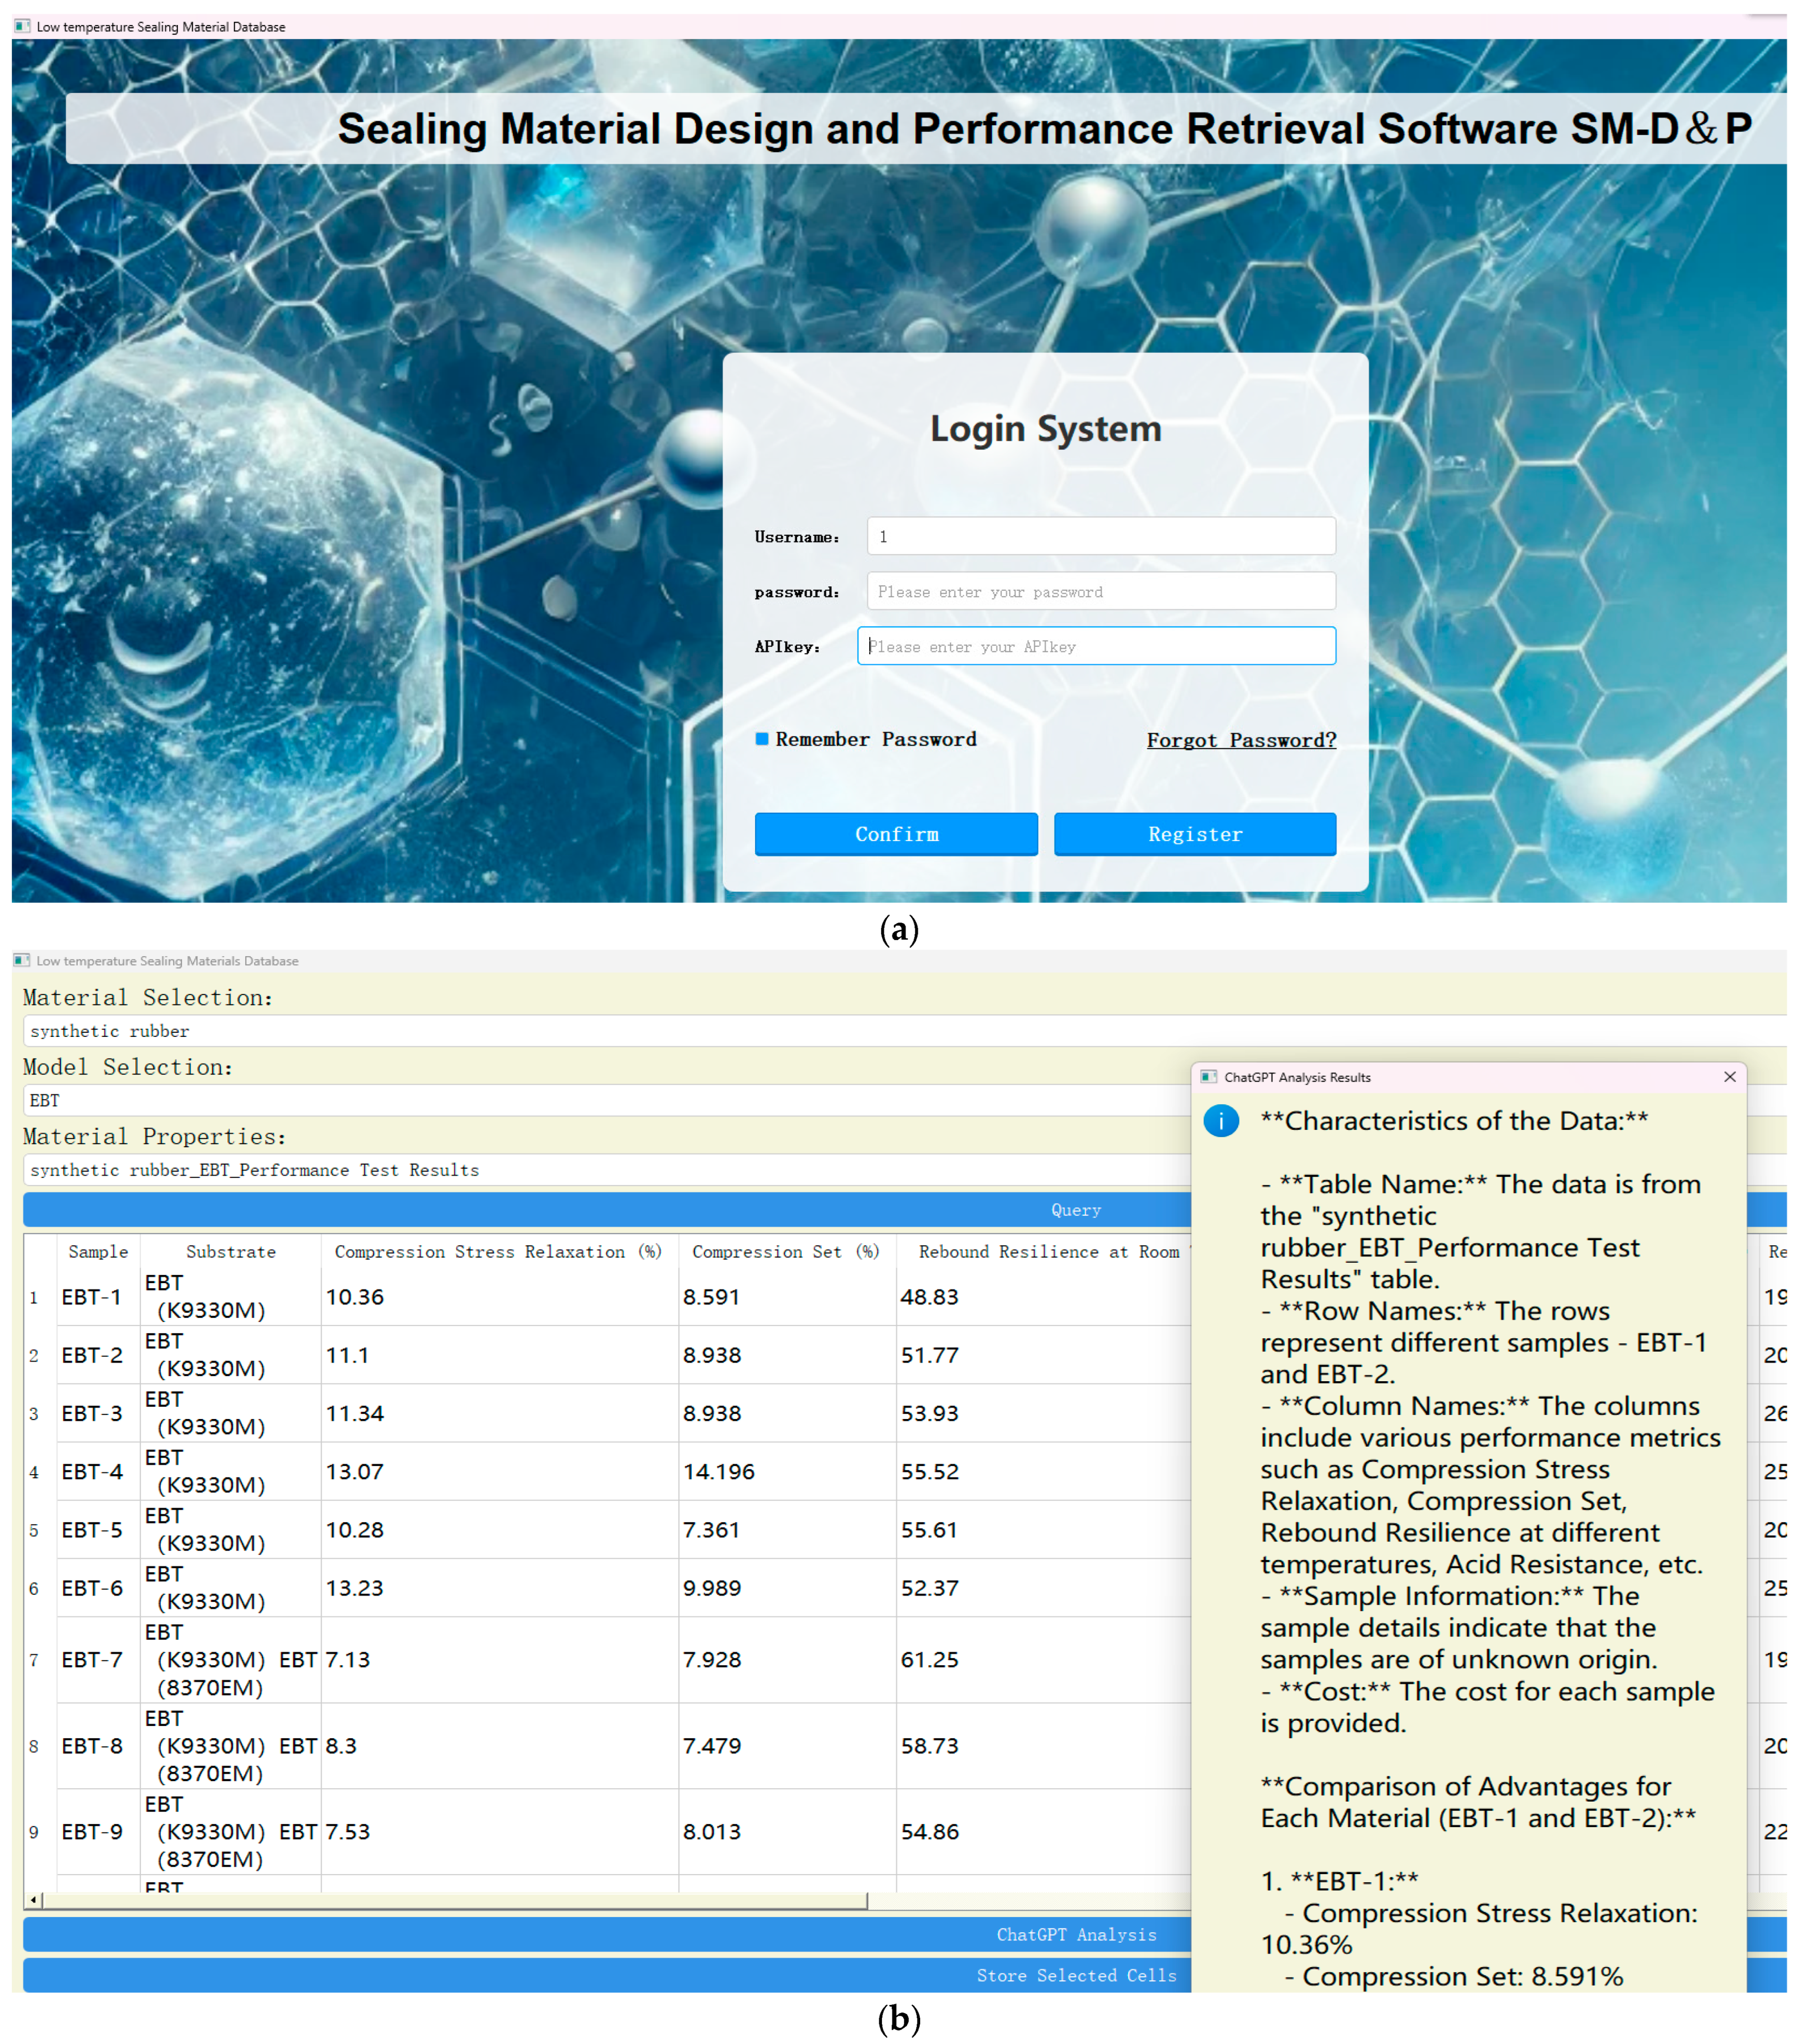
Task: Select the EBT-4 sample cell
Action: (x=92, y=1472)
